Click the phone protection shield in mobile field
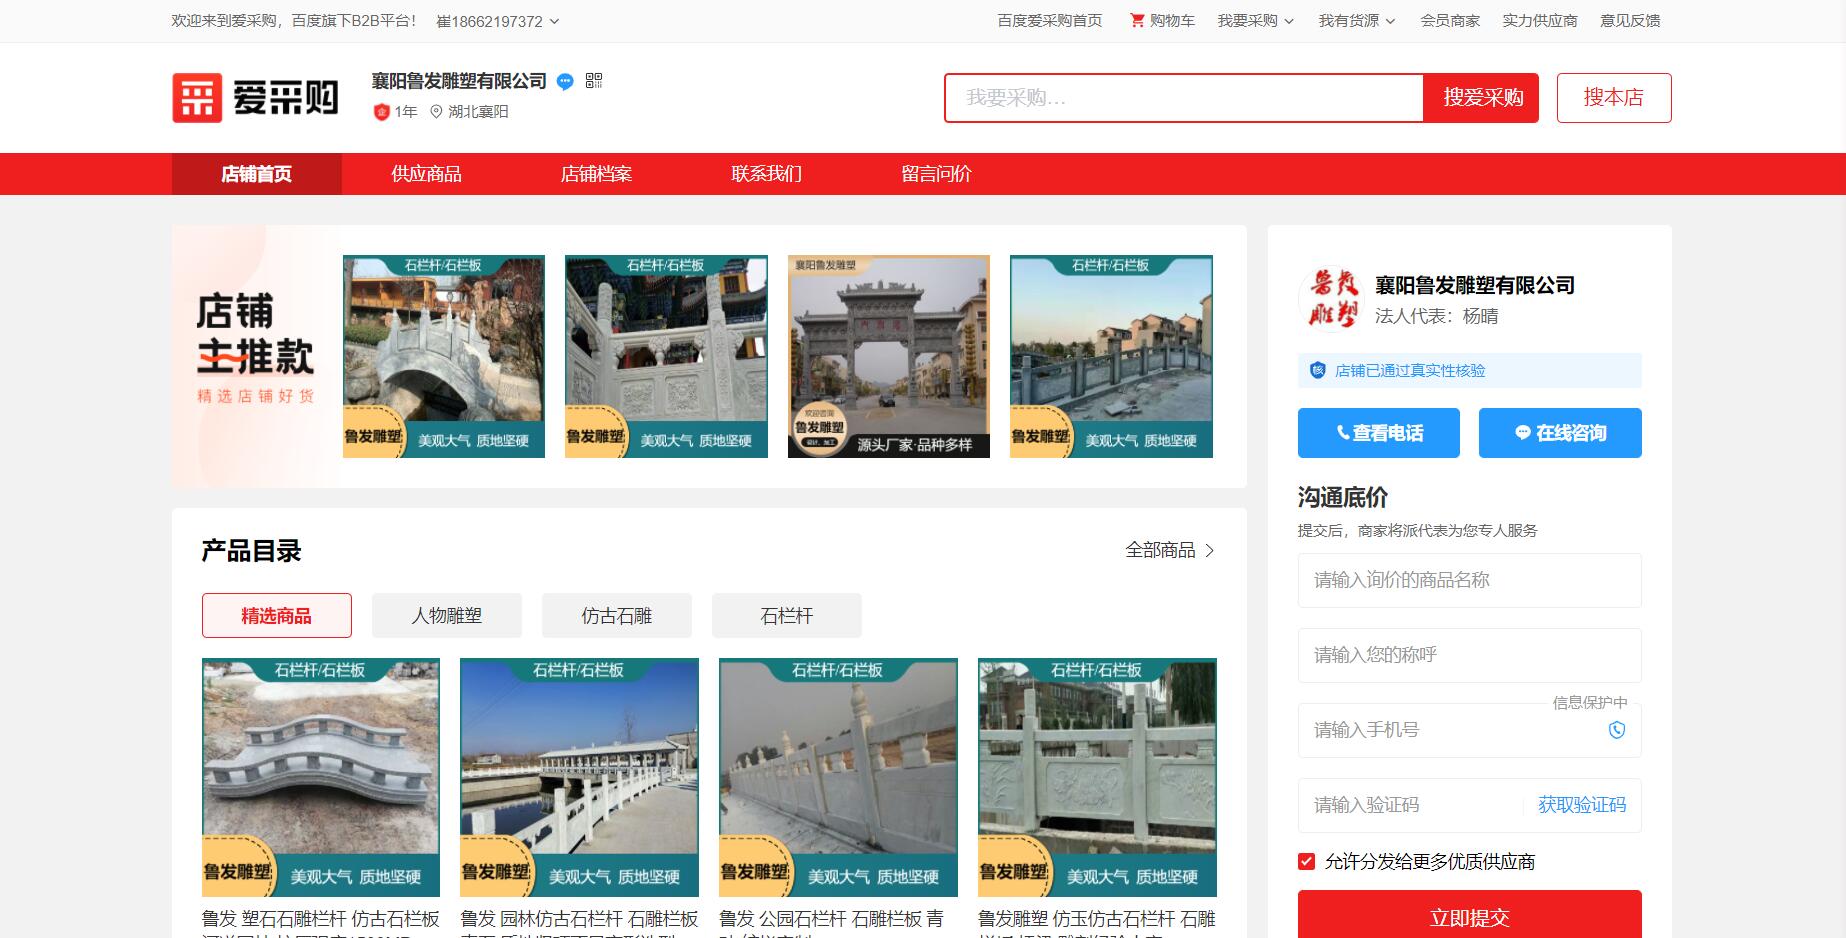Screen dimensions: 1846x938 point(1617,730)
